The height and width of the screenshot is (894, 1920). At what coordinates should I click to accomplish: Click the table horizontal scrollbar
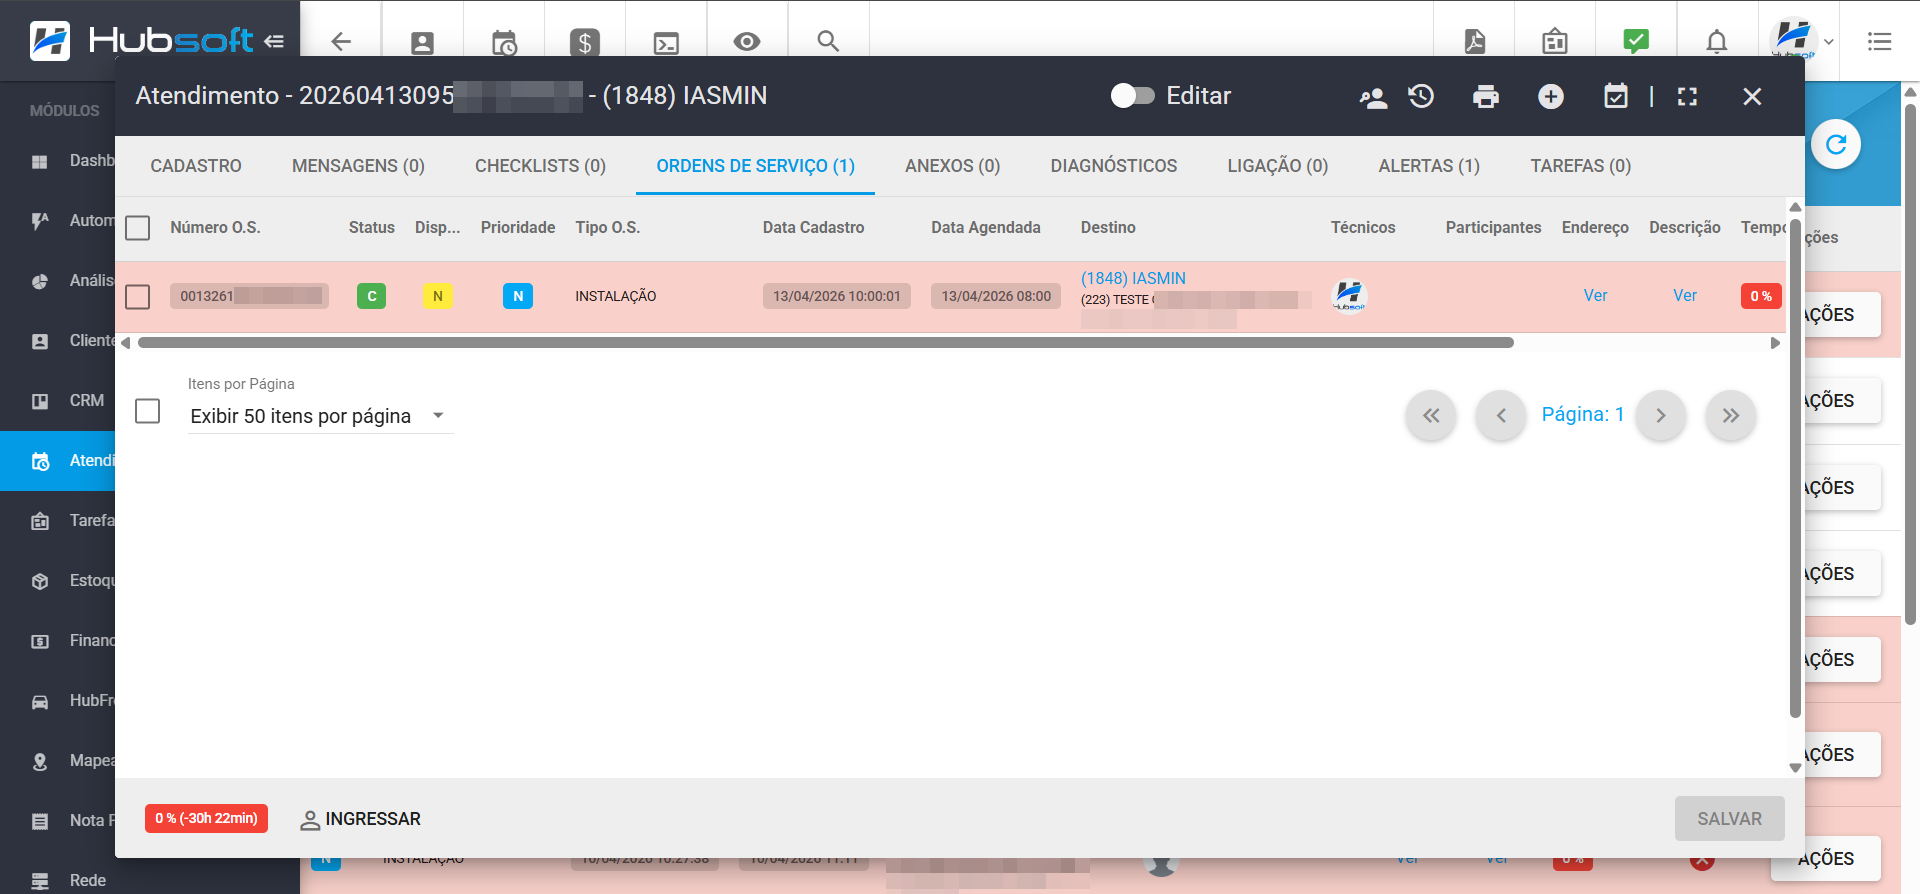(x=826, y=343)
